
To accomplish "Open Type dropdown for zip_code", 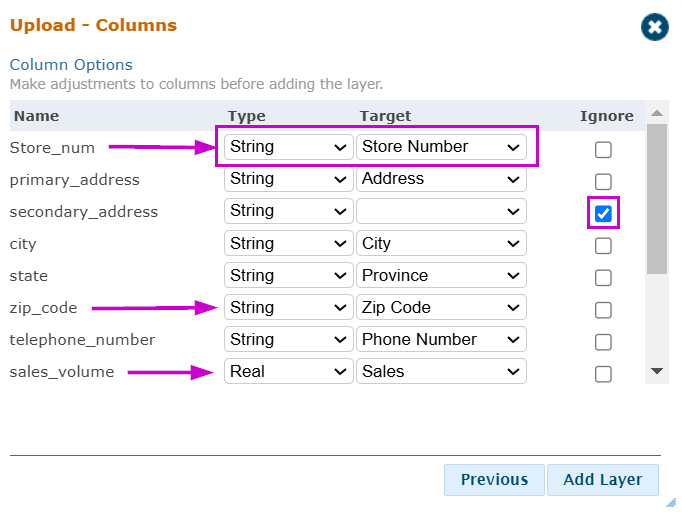I will coord(288,307).
